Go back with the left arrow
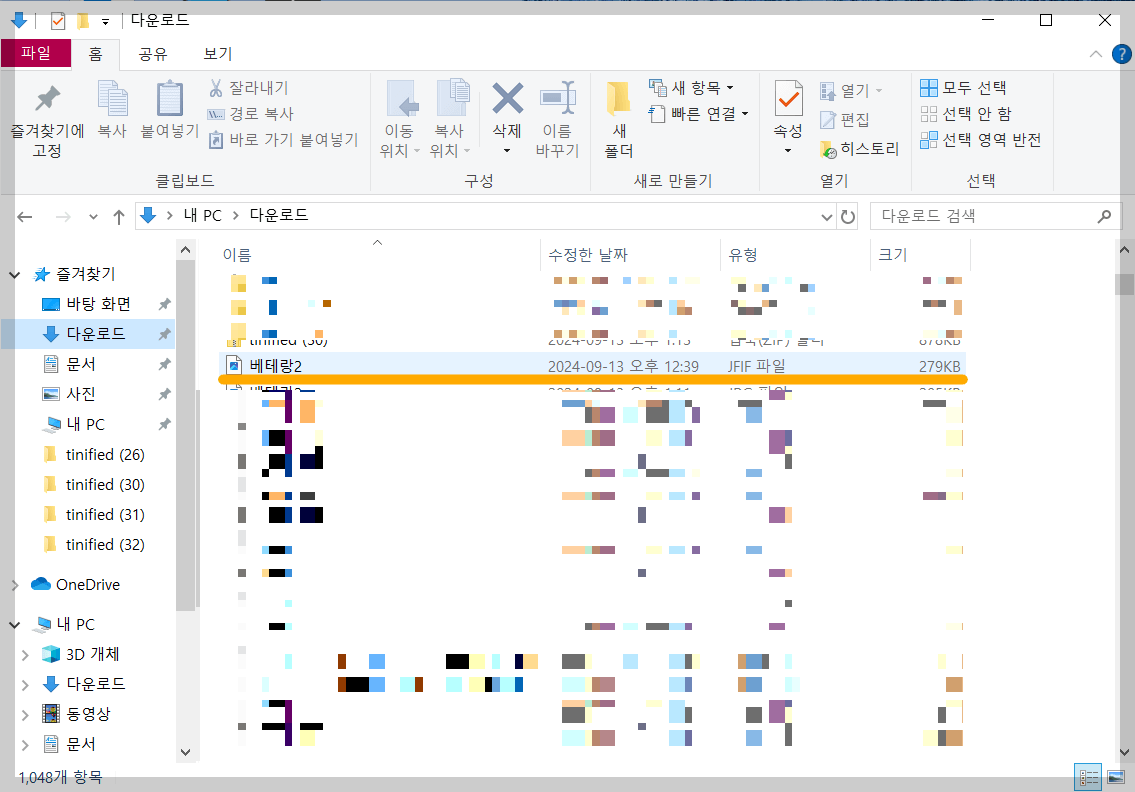 pyautogui.click(x=25, y=216)
